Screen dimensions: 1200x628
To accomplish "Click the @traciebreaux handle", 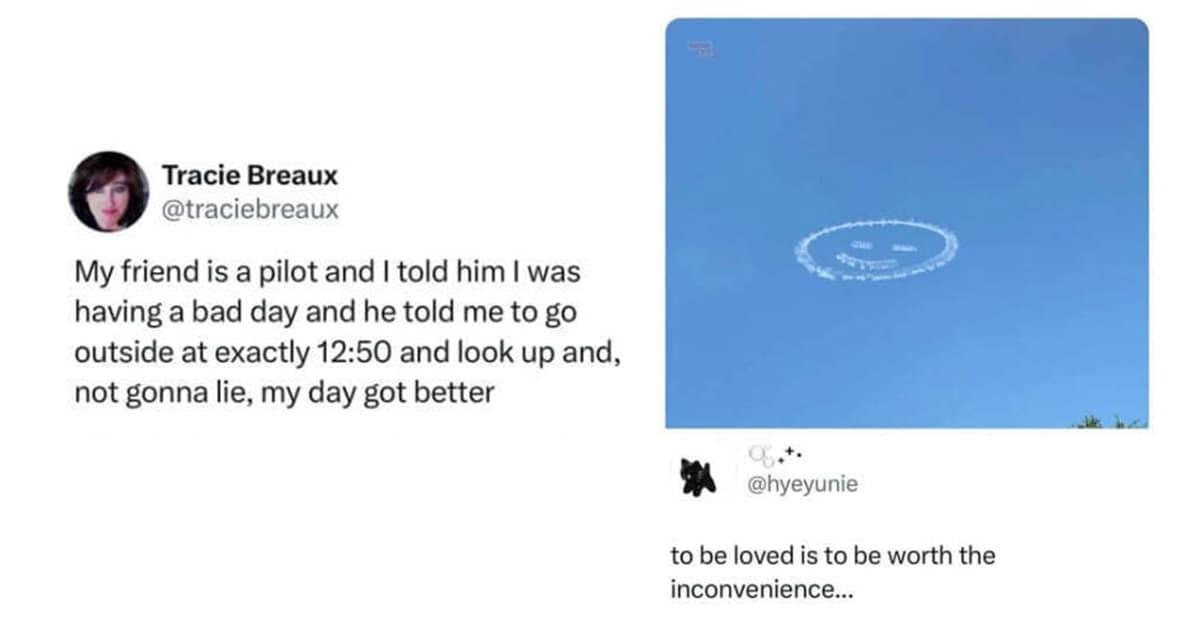I will (x=250, y=211).
